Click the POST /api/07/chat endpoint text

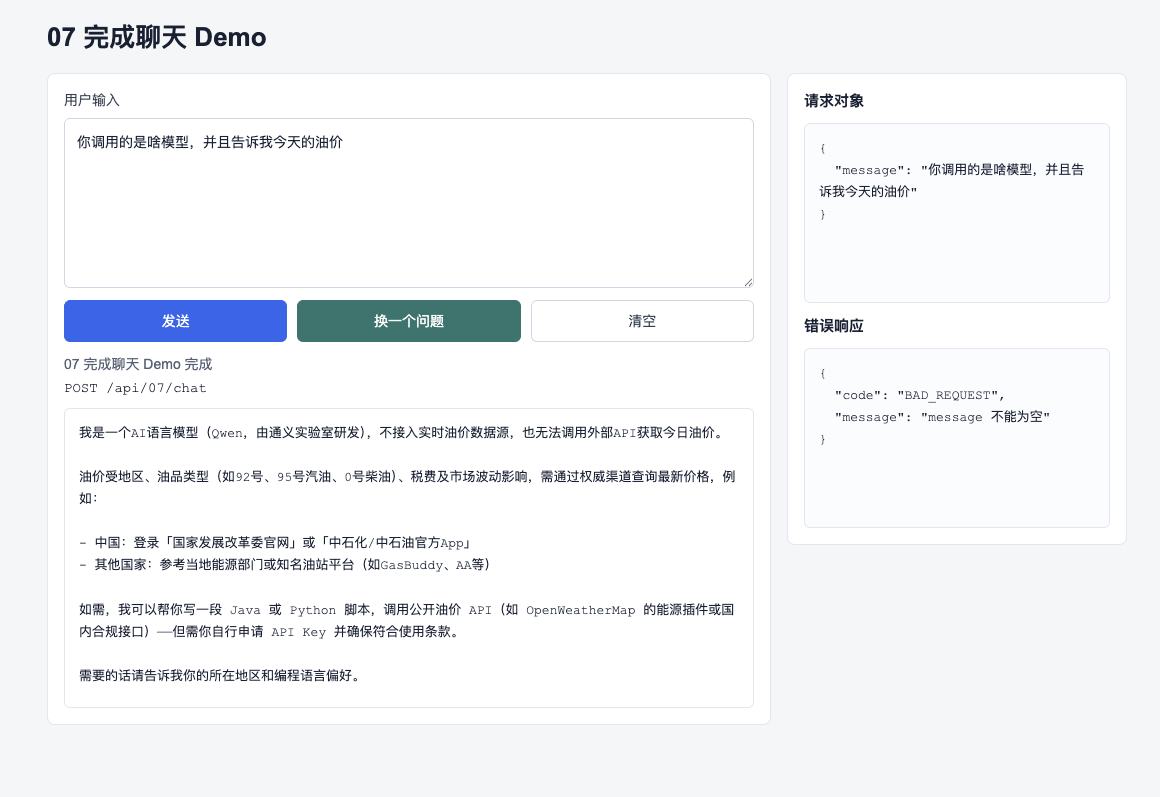click(135, 388)
